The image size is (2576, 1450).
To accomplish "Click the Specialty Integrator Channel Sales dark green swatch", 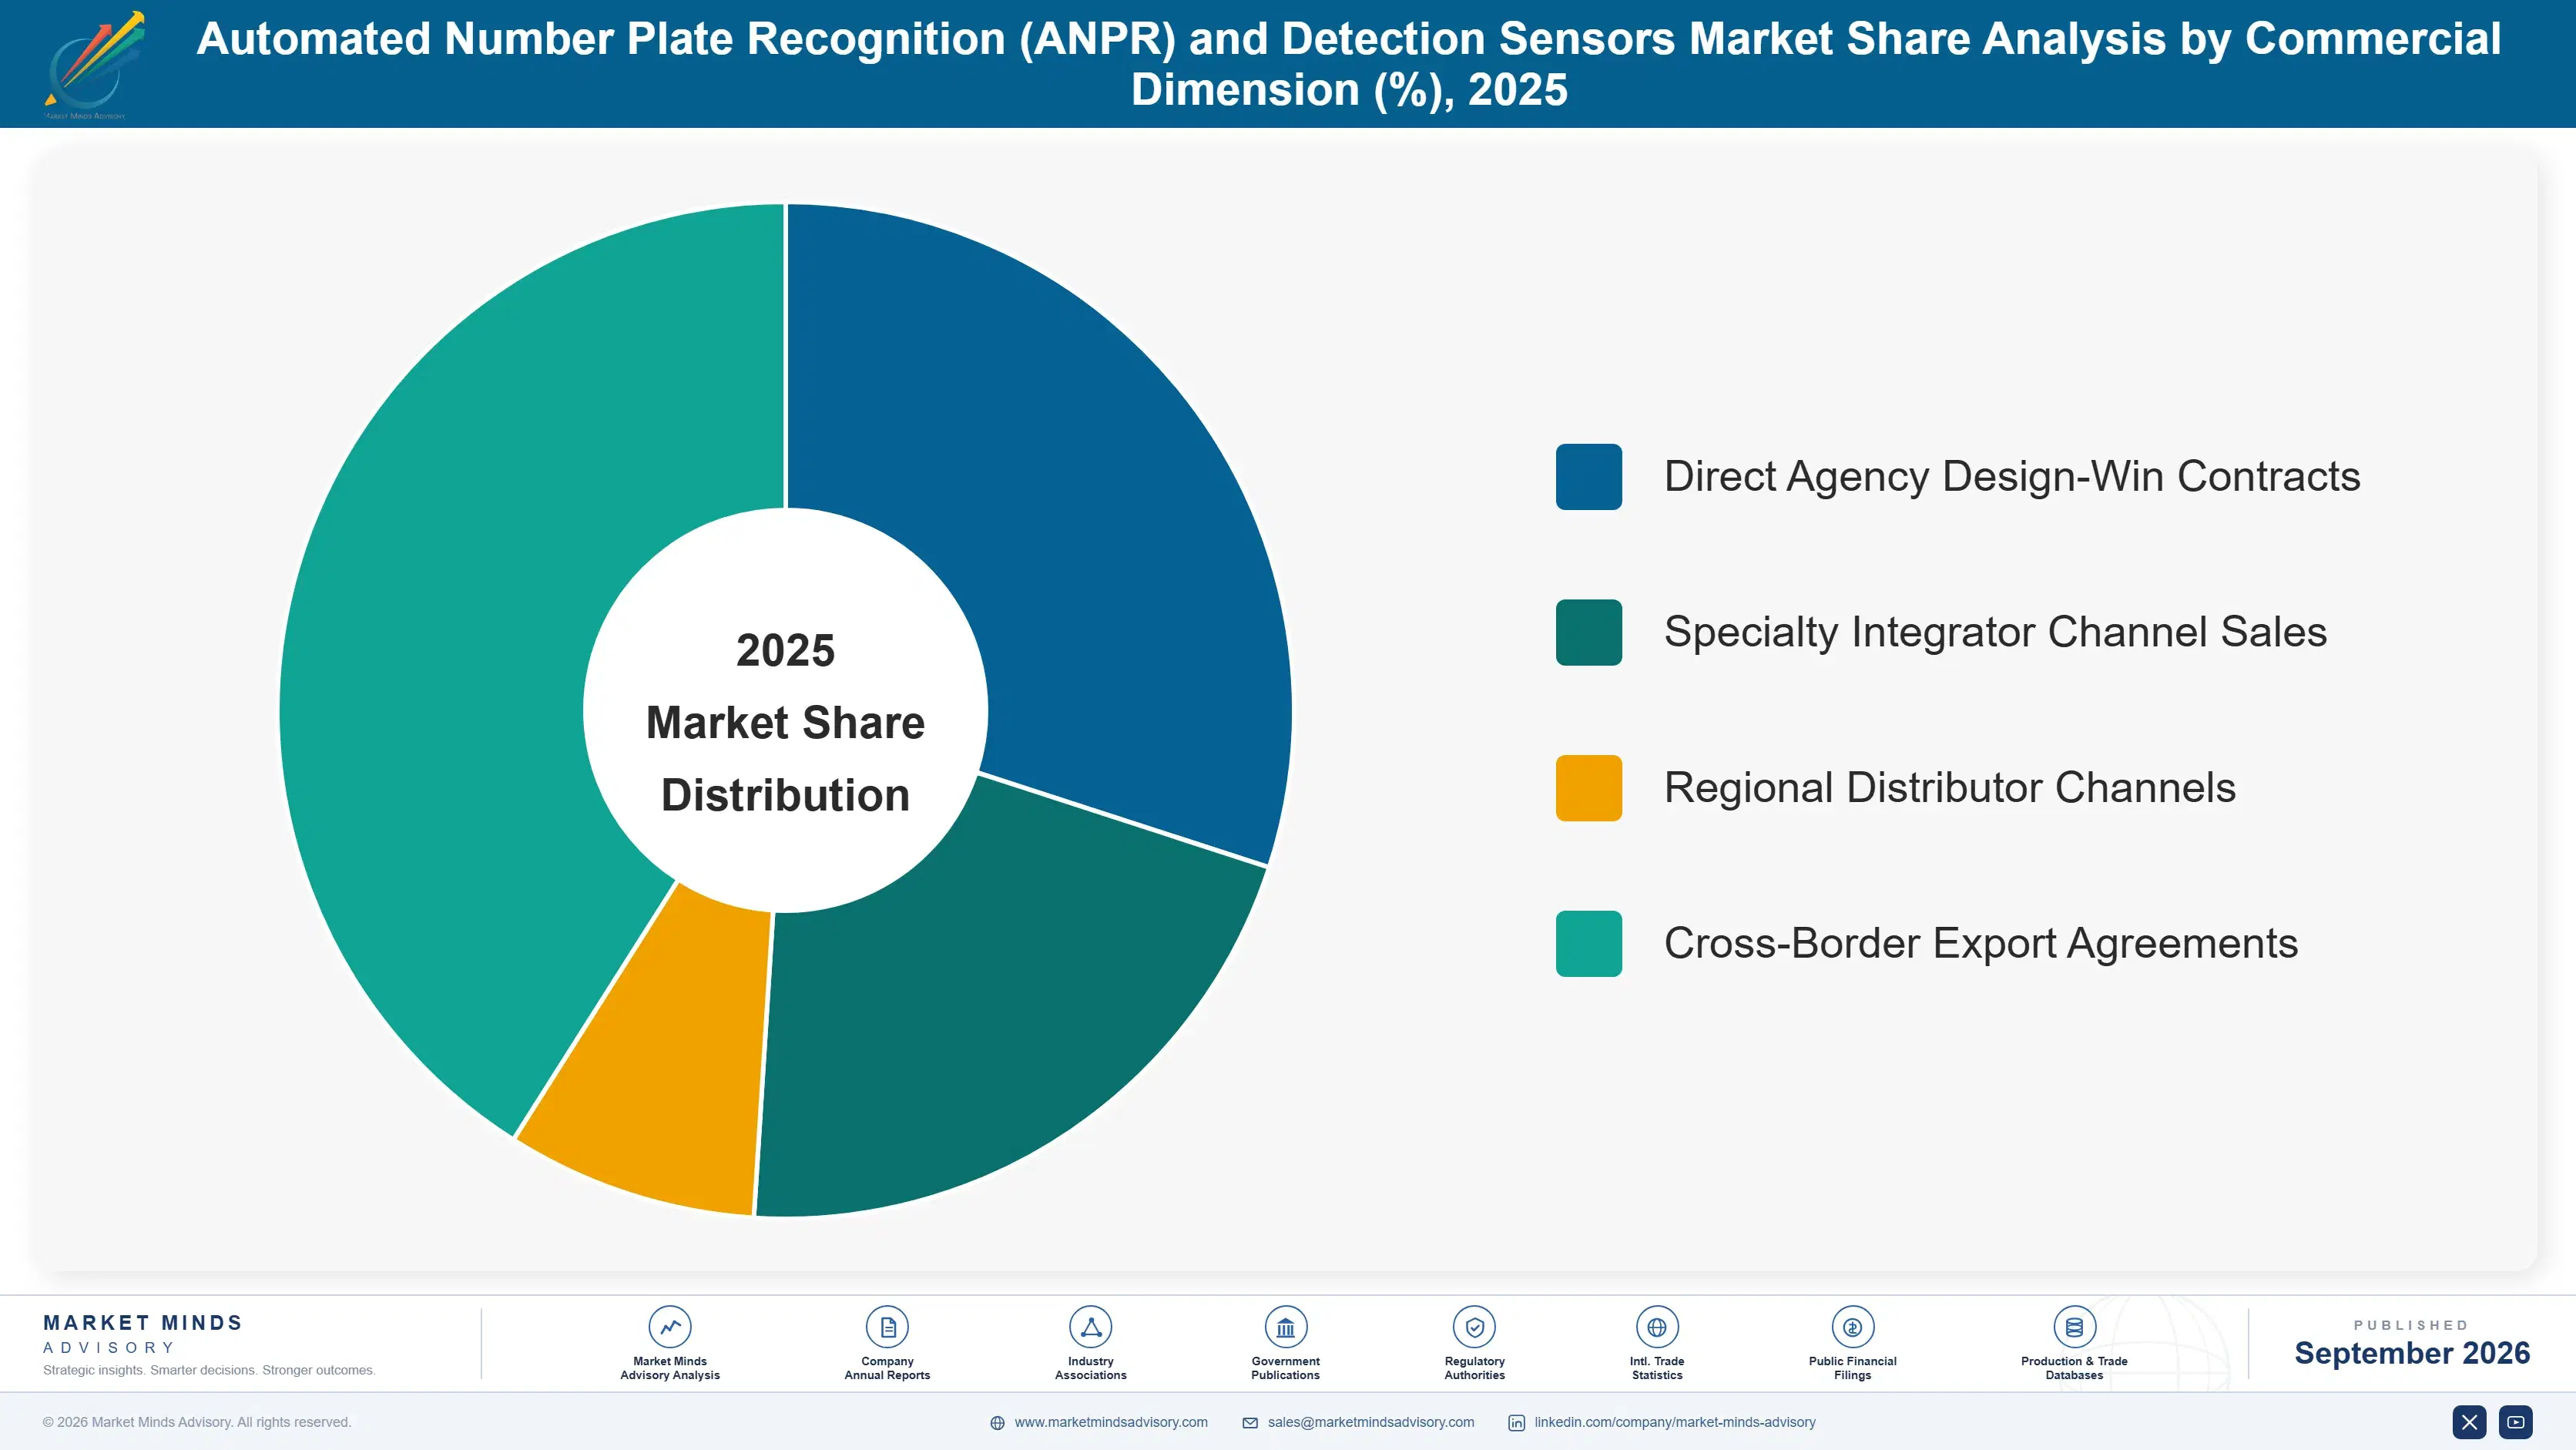I will tap(1588, 632).
